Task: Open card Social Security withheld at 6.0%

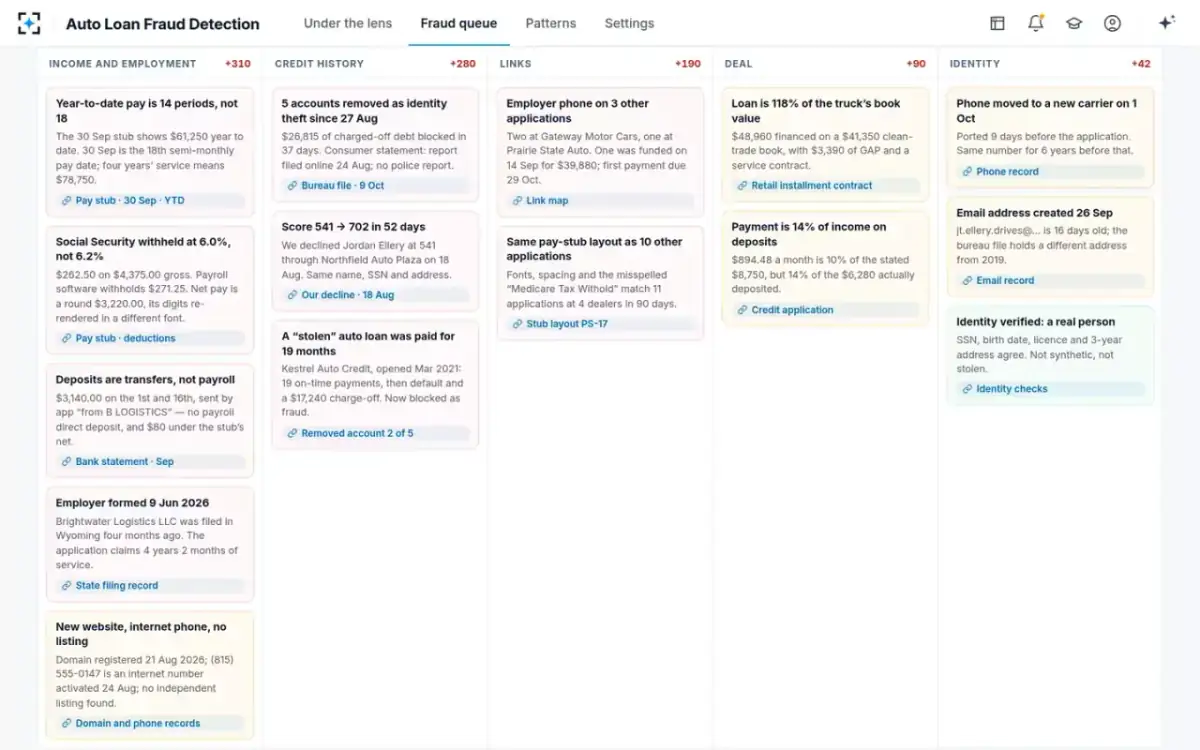Action: pyautogui.click(x=150, y=290)
